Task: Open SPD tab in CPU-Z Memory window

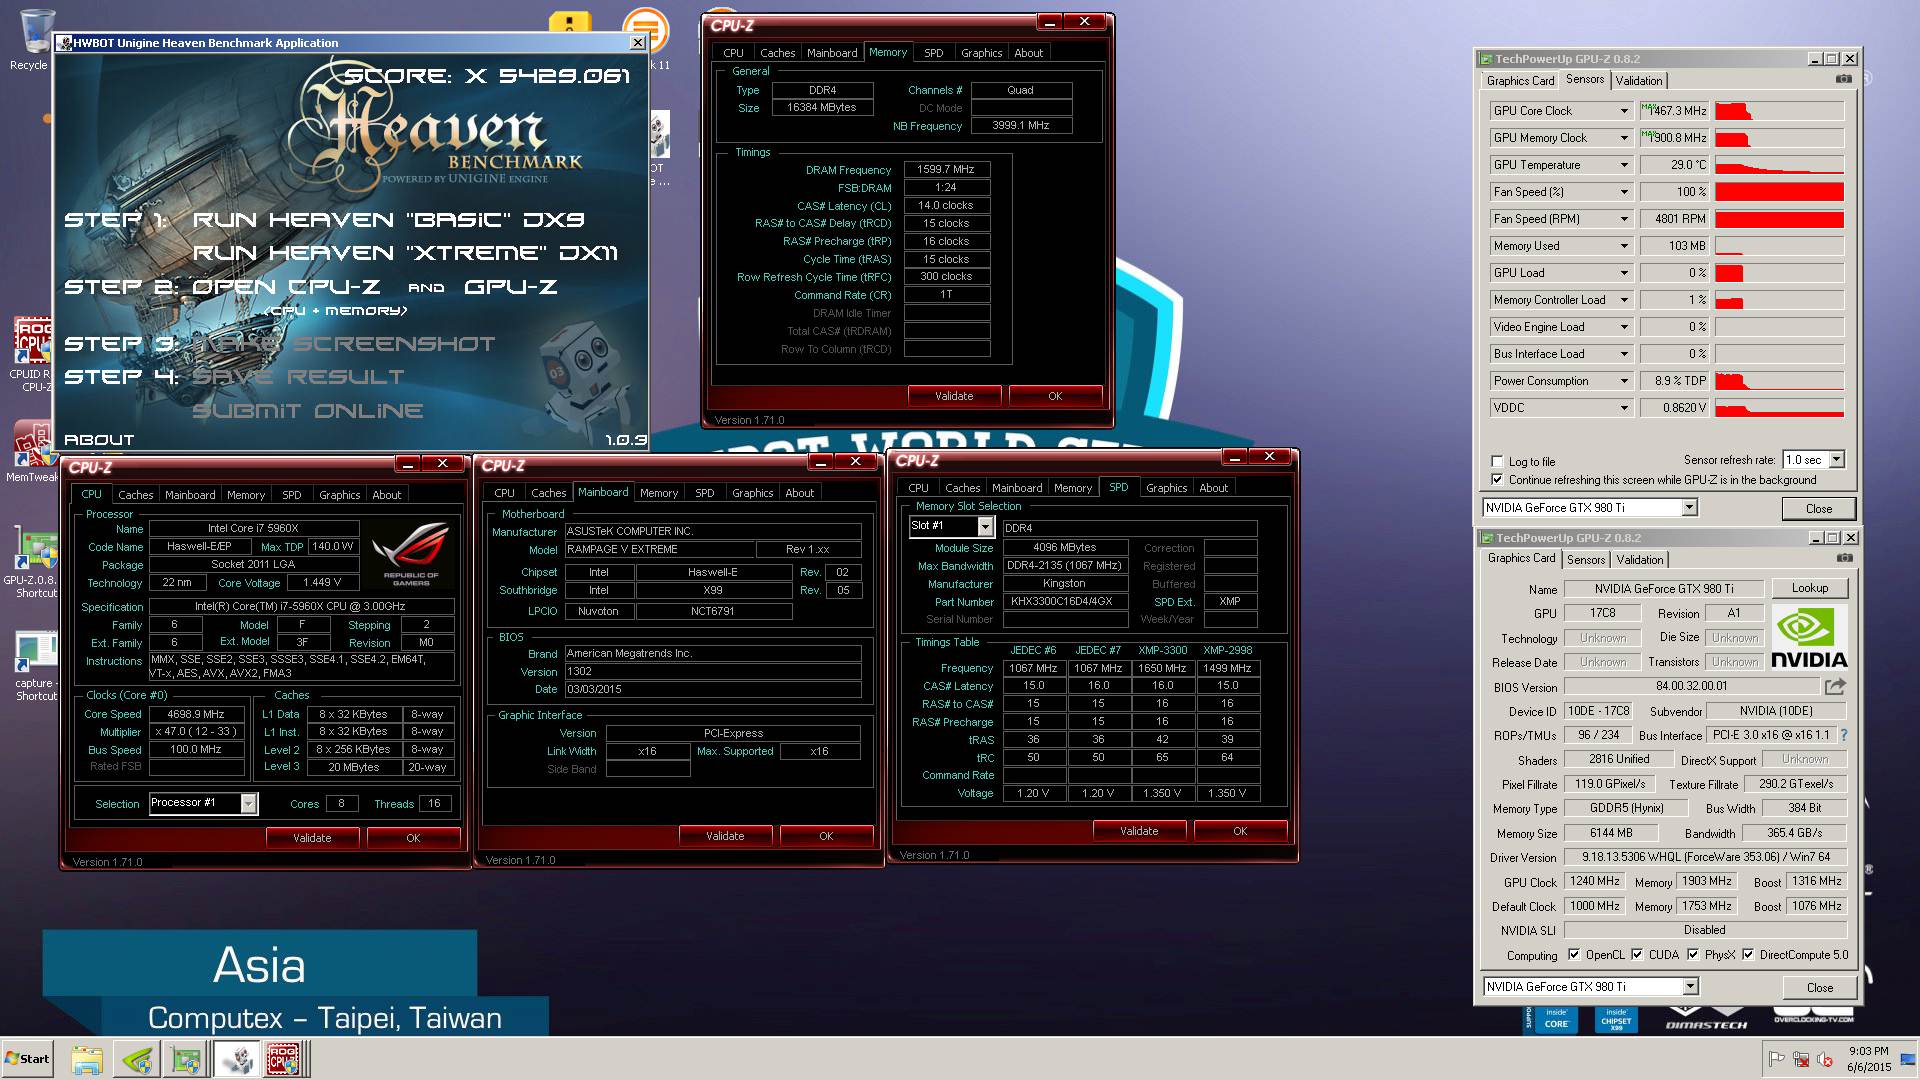Action: tap(933, 53)
